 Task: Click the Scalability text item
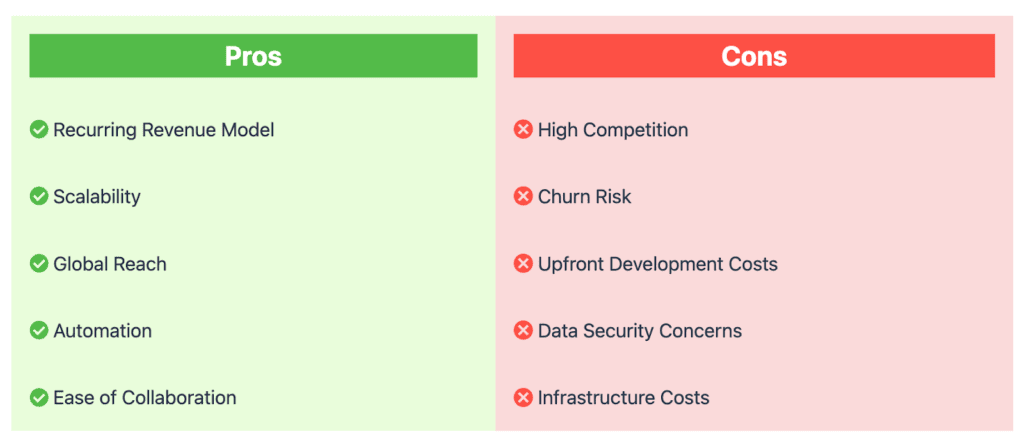97,197
